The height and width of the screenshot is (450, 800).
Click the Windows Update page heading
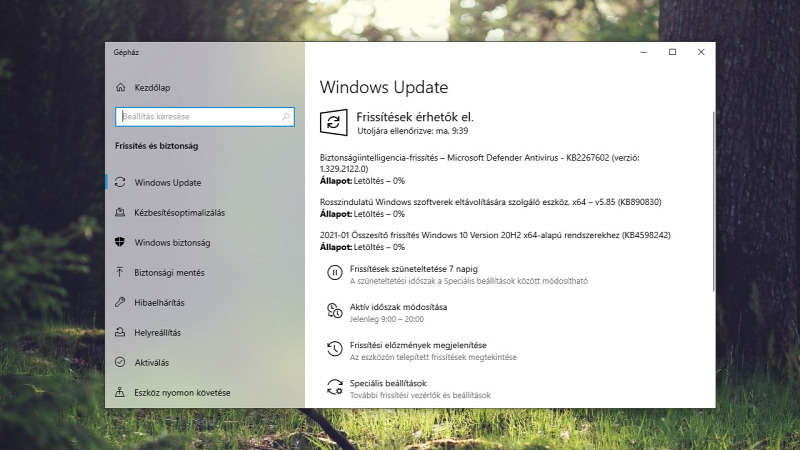[384, 87]
